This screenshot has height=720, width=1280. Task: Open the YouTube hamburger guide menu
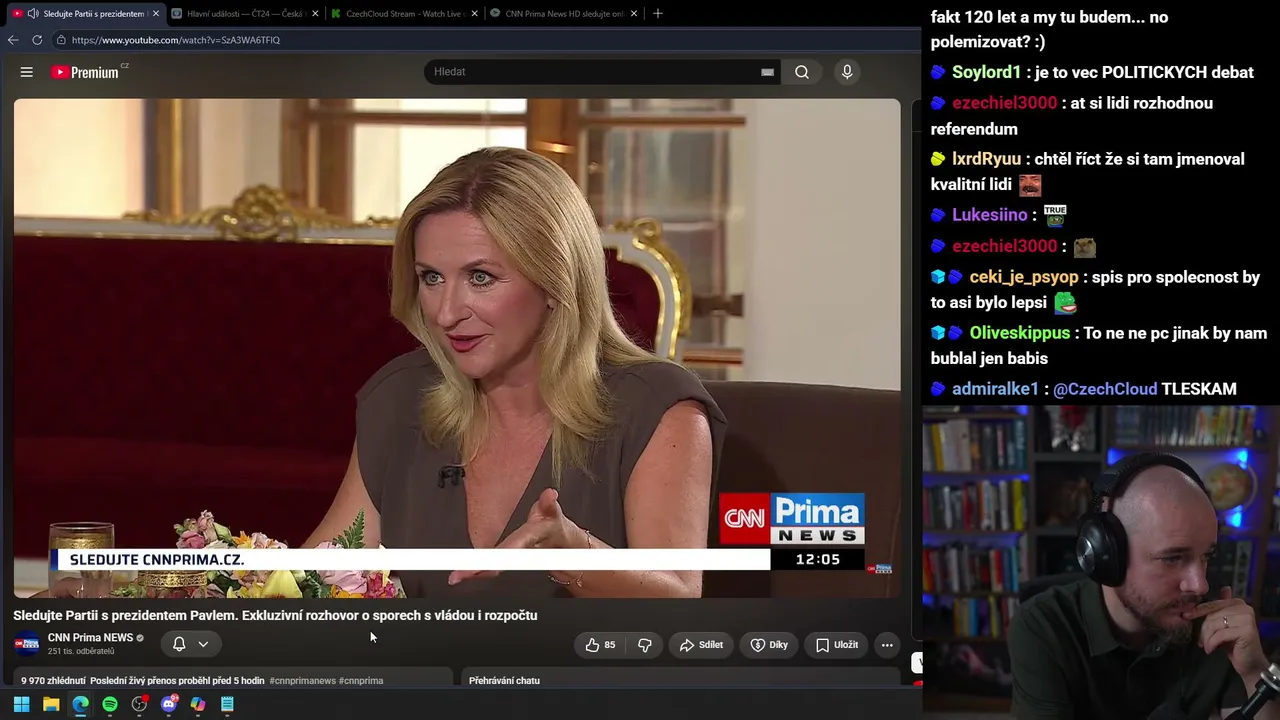[27, 72]
